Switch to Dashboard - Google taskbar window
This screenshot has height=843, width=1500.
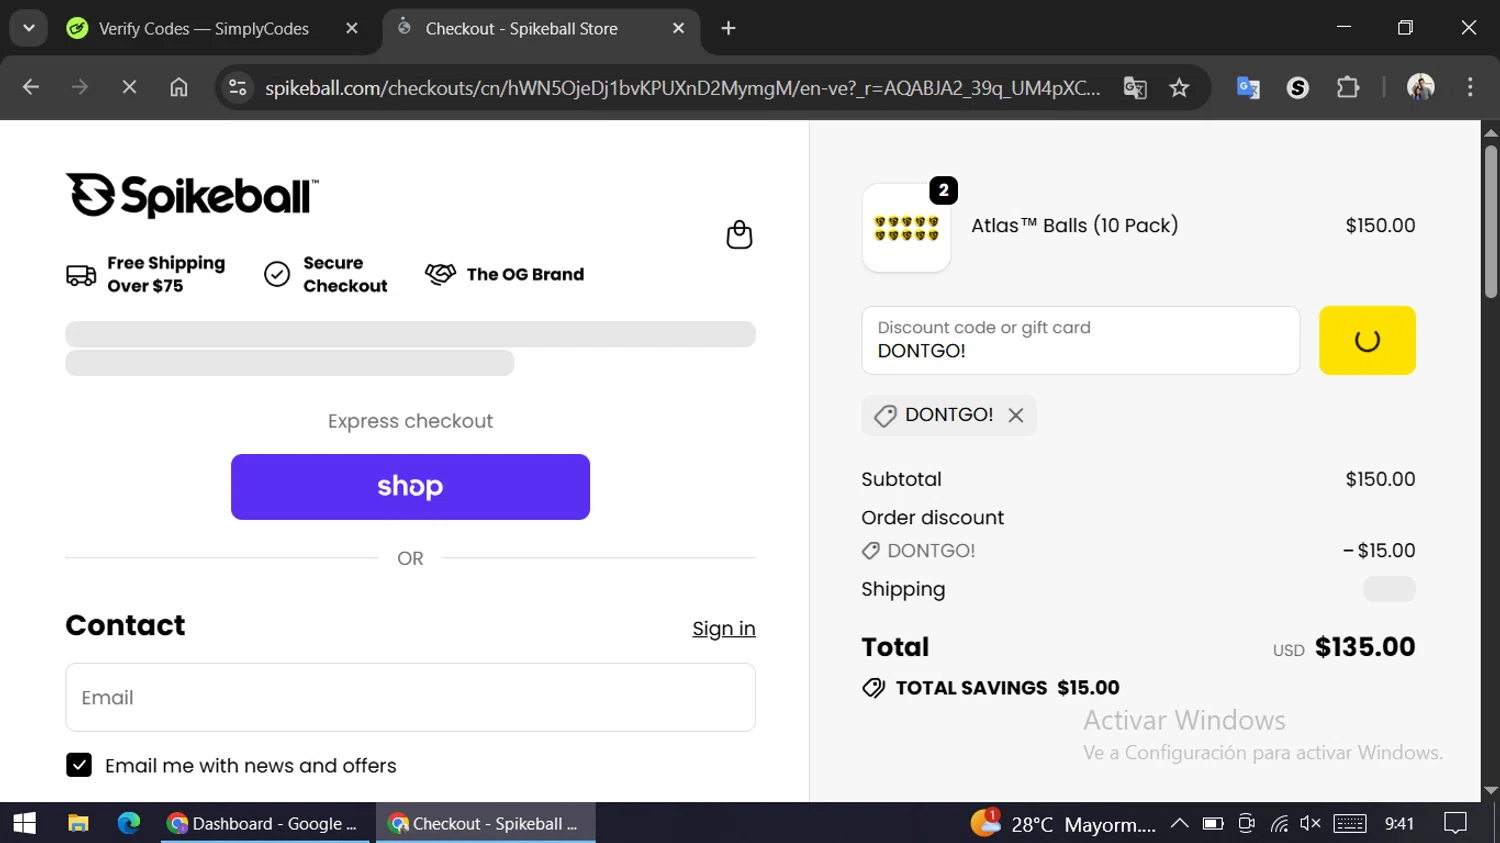(265, 823)
